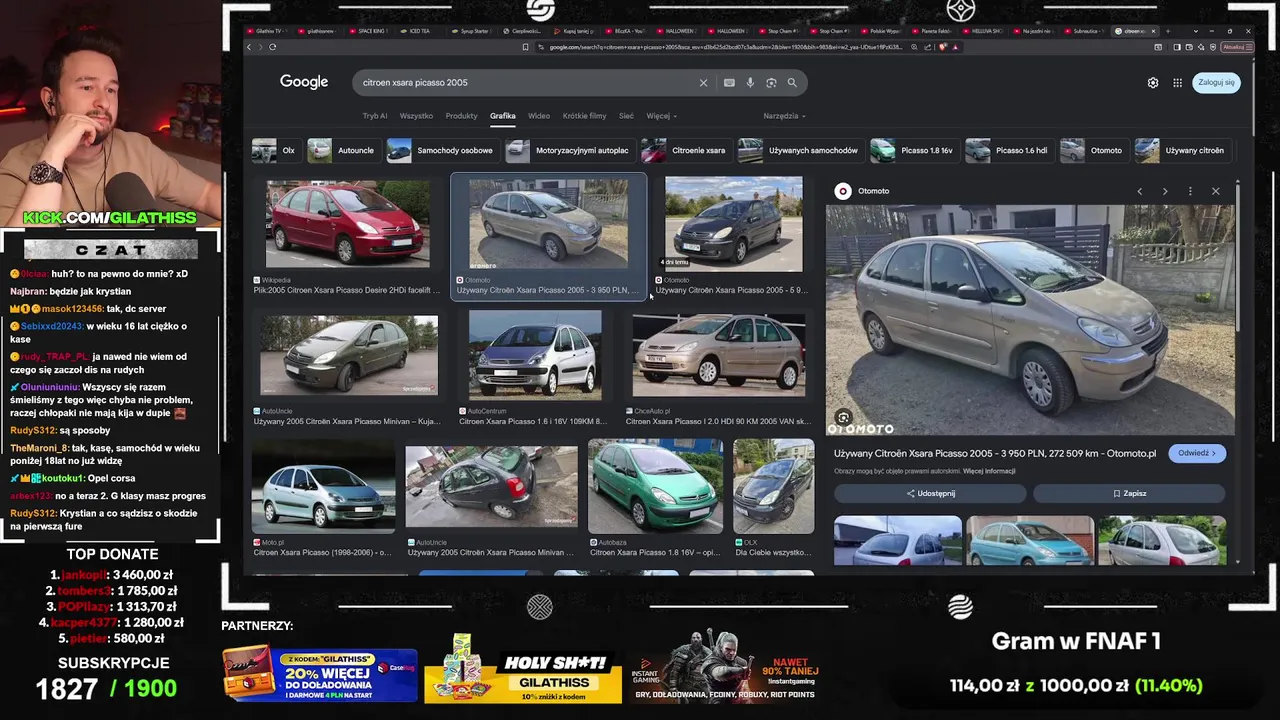The height and width of the screenshot is (720, 1280).
Task: Switch to the Wszystko results tab
Action: point(416,116)
